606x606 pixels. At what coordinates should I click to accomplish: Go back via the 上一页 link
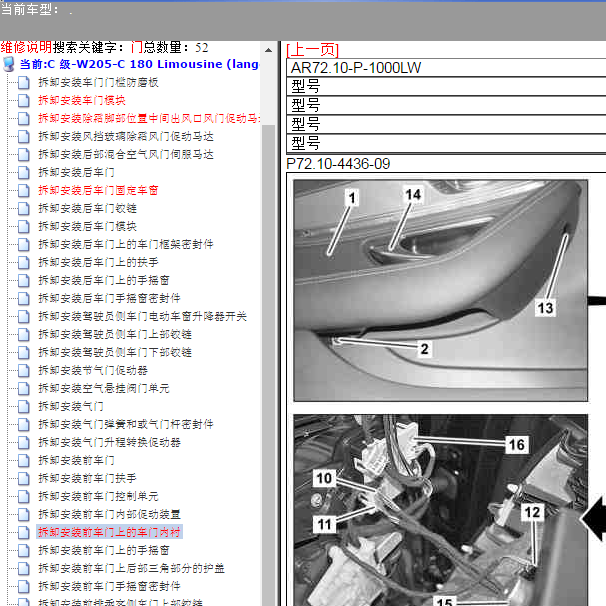312,50
